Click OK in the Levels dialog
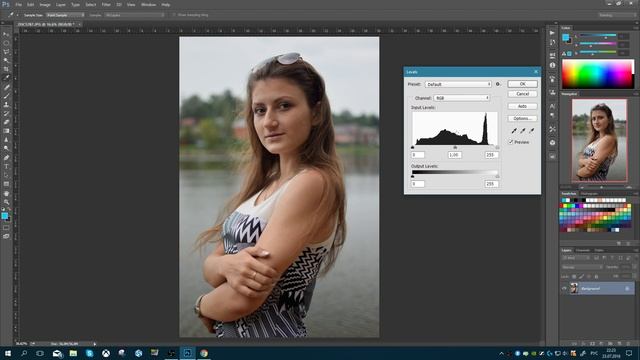This screenshot has height=360, width=640. [522, 84]
